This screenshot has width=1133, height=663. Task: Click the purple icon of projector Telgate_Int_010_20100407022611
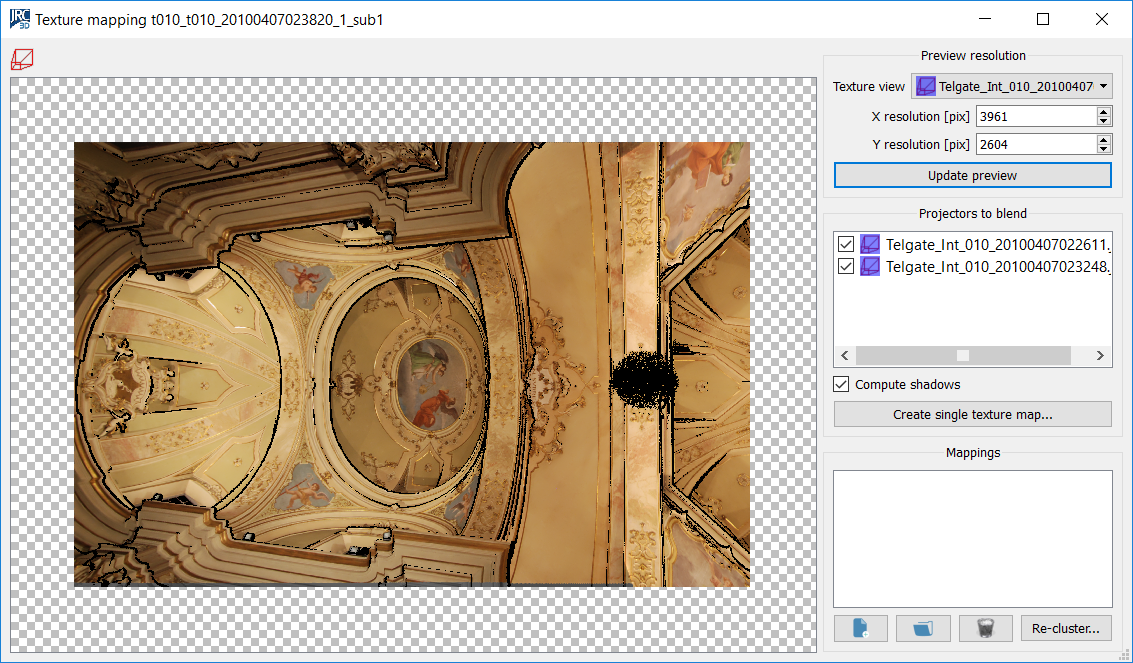tap(870, 244)
